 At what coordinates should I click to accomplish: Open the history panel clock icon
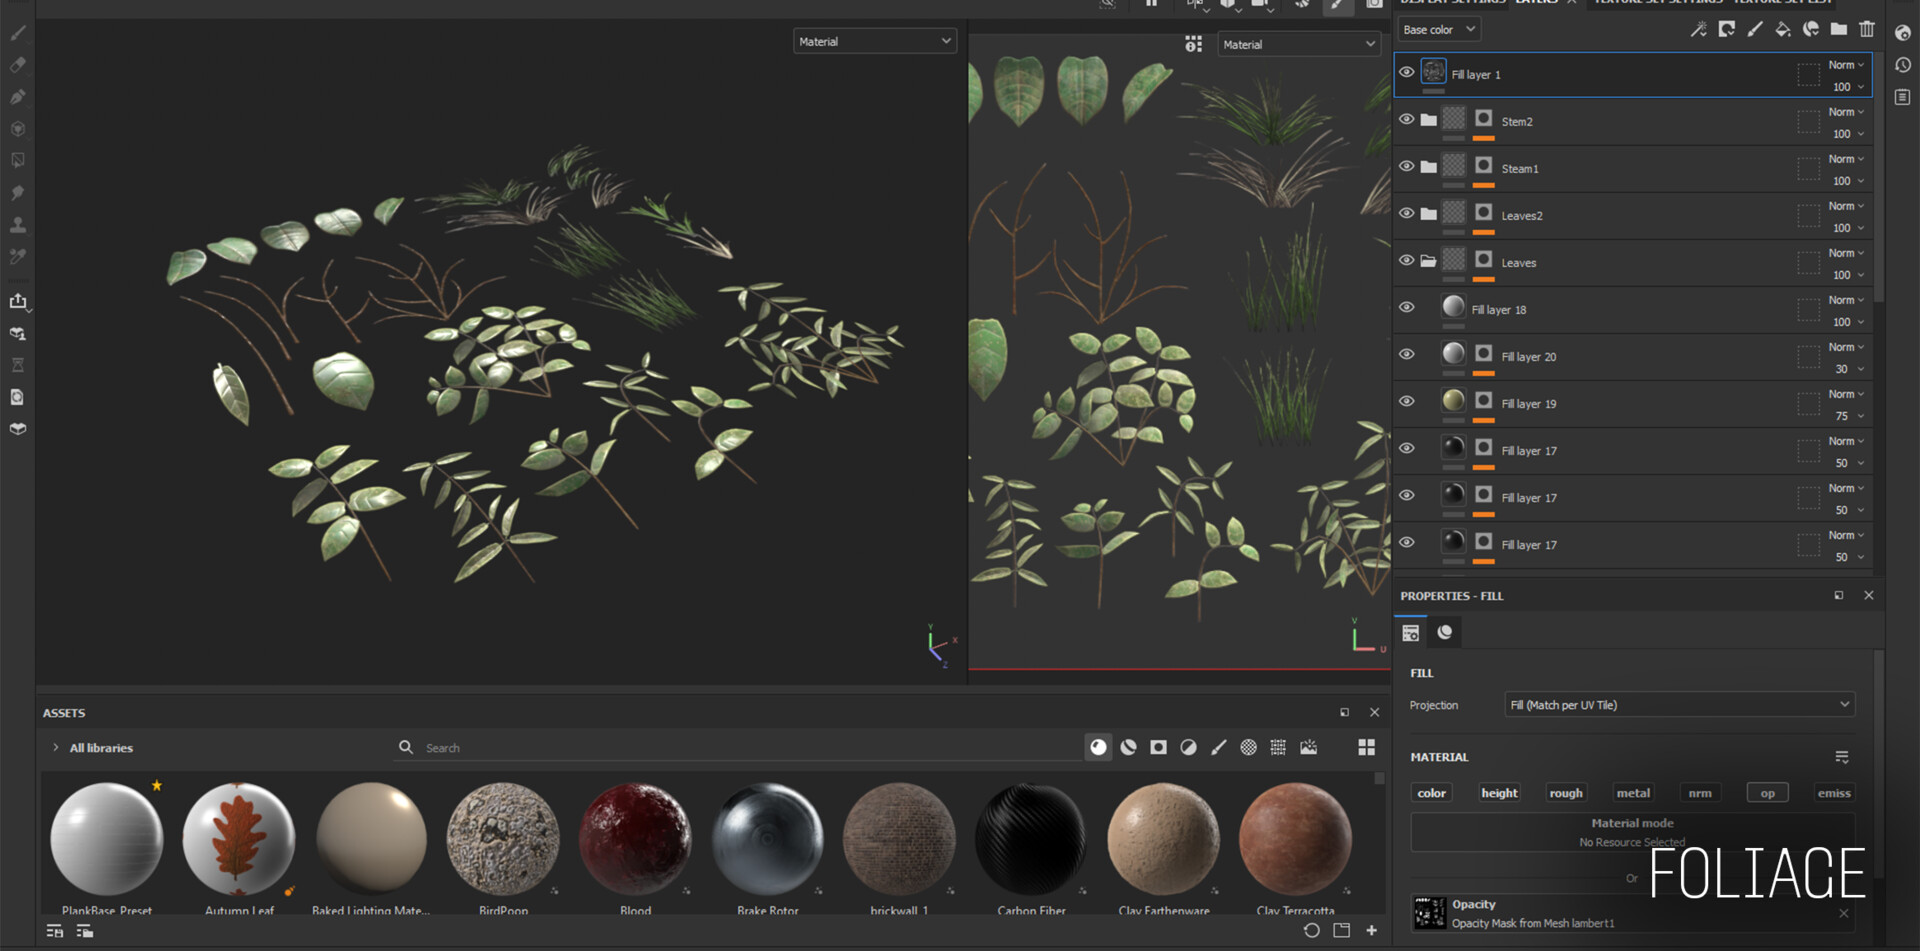point(1902,65)
